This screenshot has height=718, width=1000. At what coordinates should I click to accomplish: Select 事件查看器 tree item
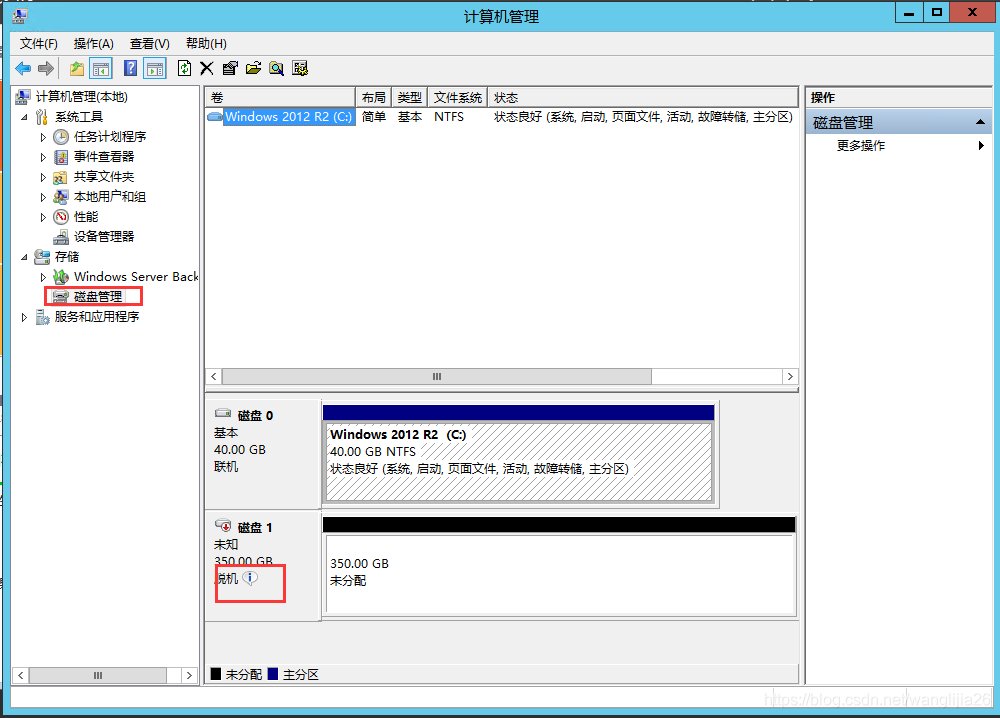104,156
